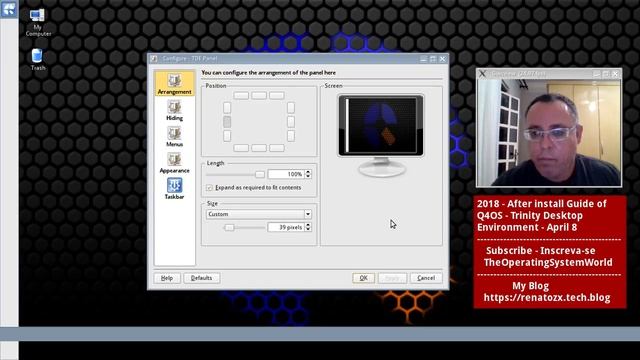
Task: Select left-side upper panel position button
Action: [227, 108]
